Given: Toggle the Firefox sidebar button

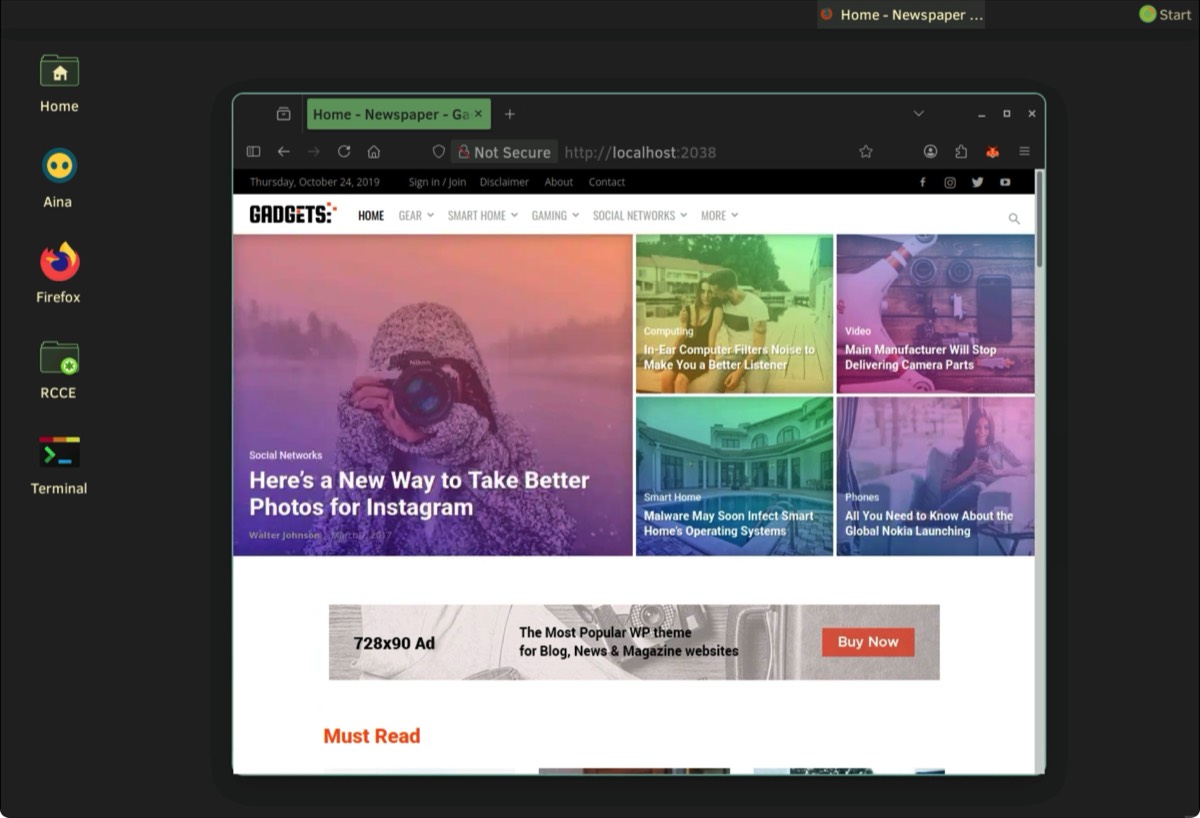Looking at the screenshot, I should (x=253, y=152).
